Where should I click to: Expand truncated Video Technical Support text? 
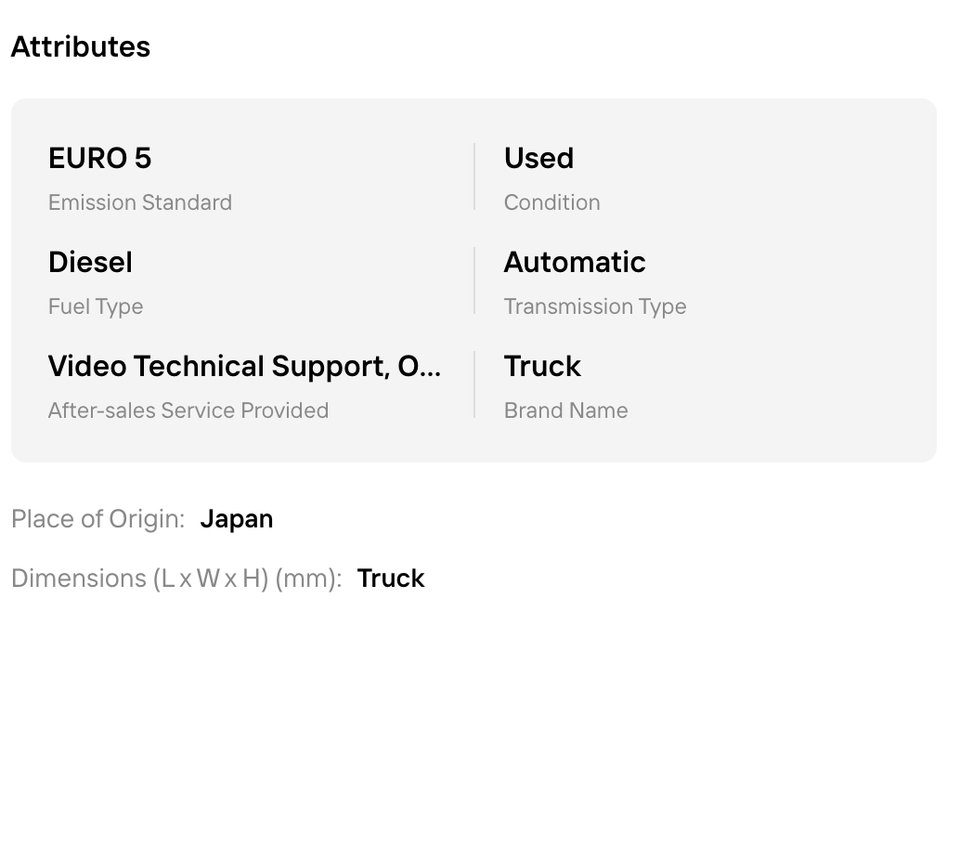(x=244, y=366)
